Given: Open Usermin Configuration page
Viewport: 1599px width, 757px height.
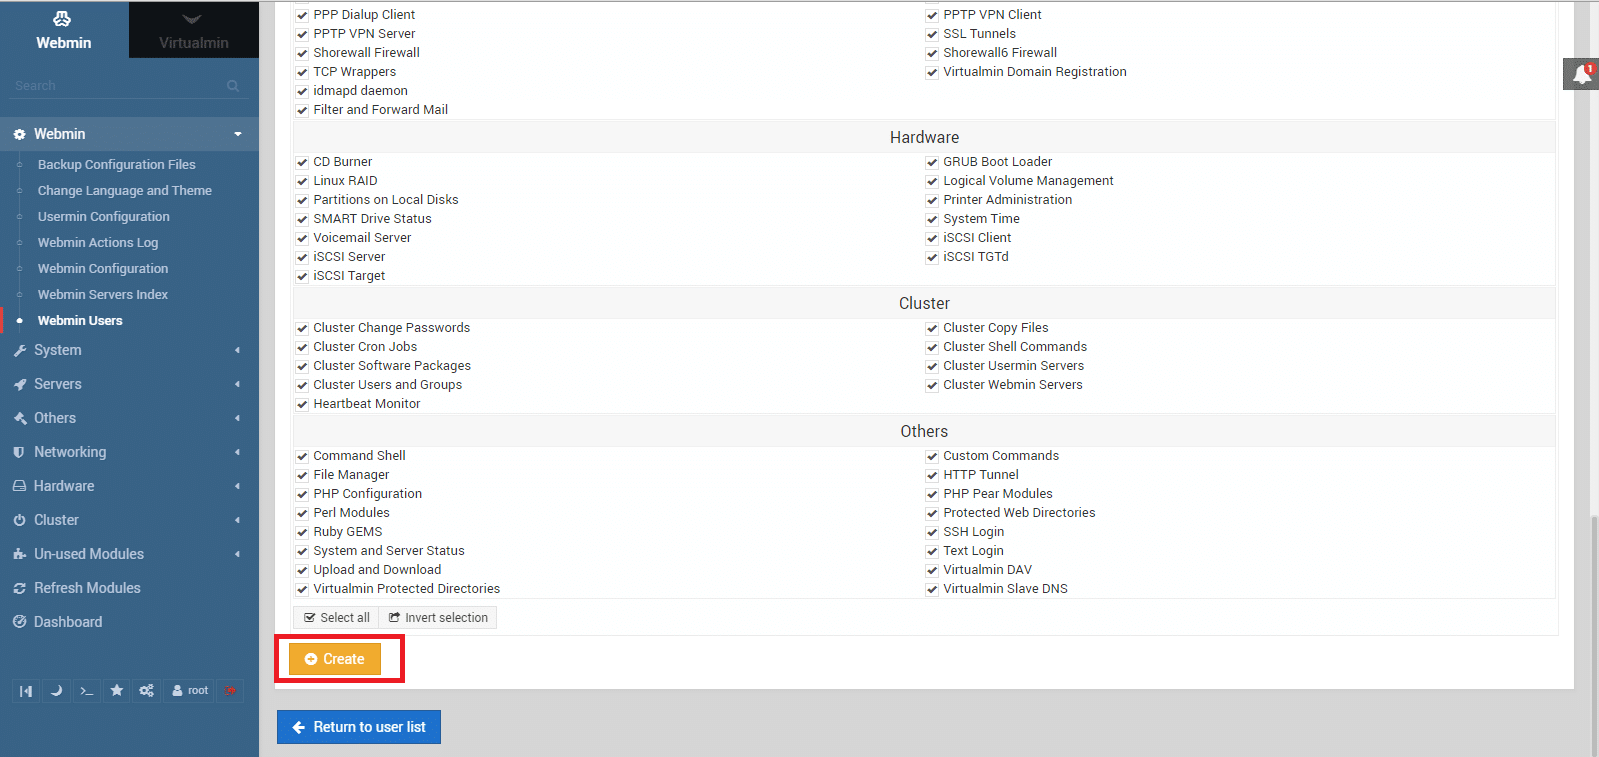Looking at the screenshot, I should (x=103, y=217).
